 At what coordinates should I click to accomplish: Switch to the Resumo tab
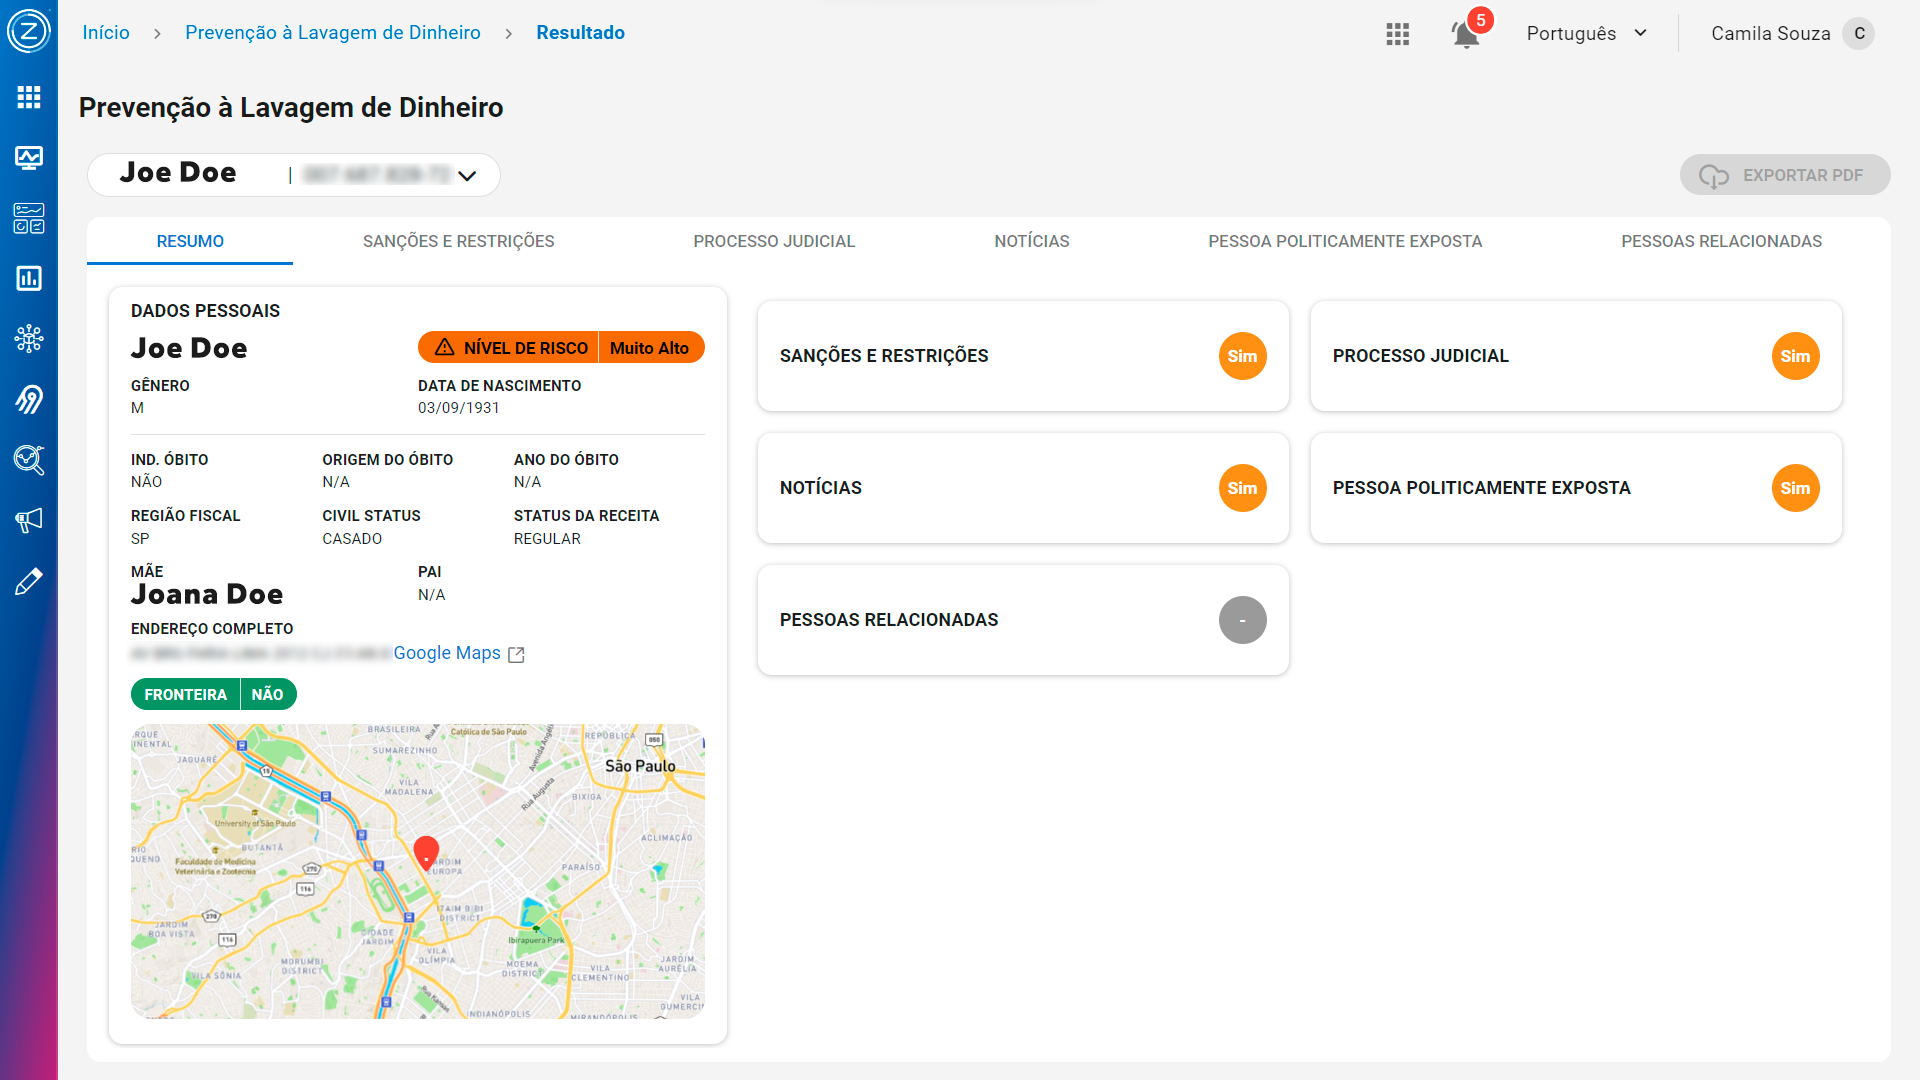(x=190, y=241)
